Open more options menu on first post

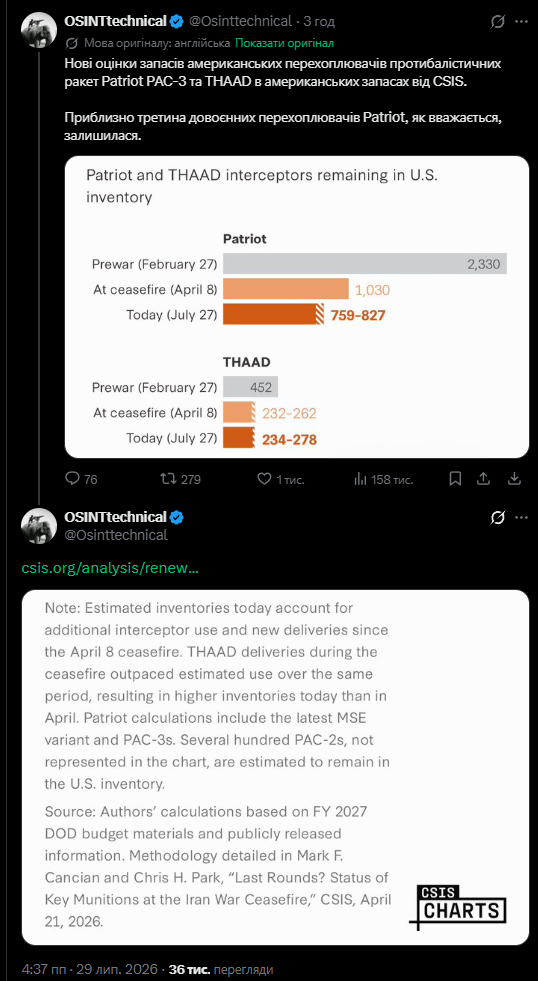(521, 22)
